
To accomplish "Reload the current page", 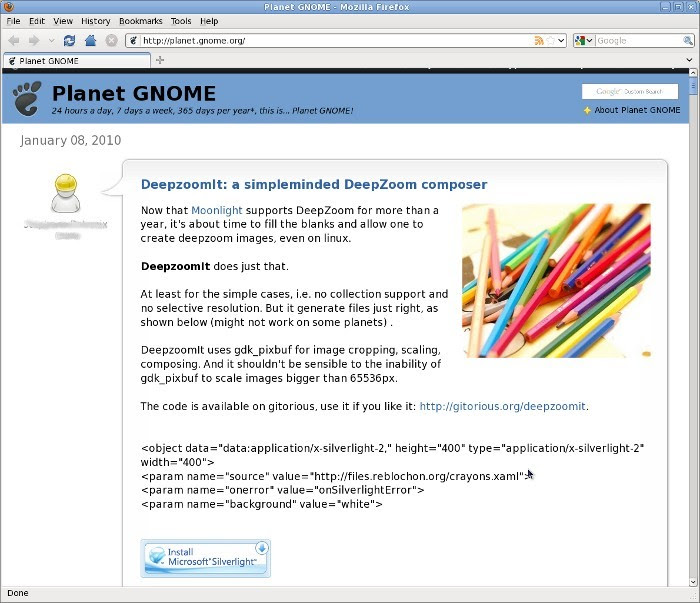I will point(69,41).
